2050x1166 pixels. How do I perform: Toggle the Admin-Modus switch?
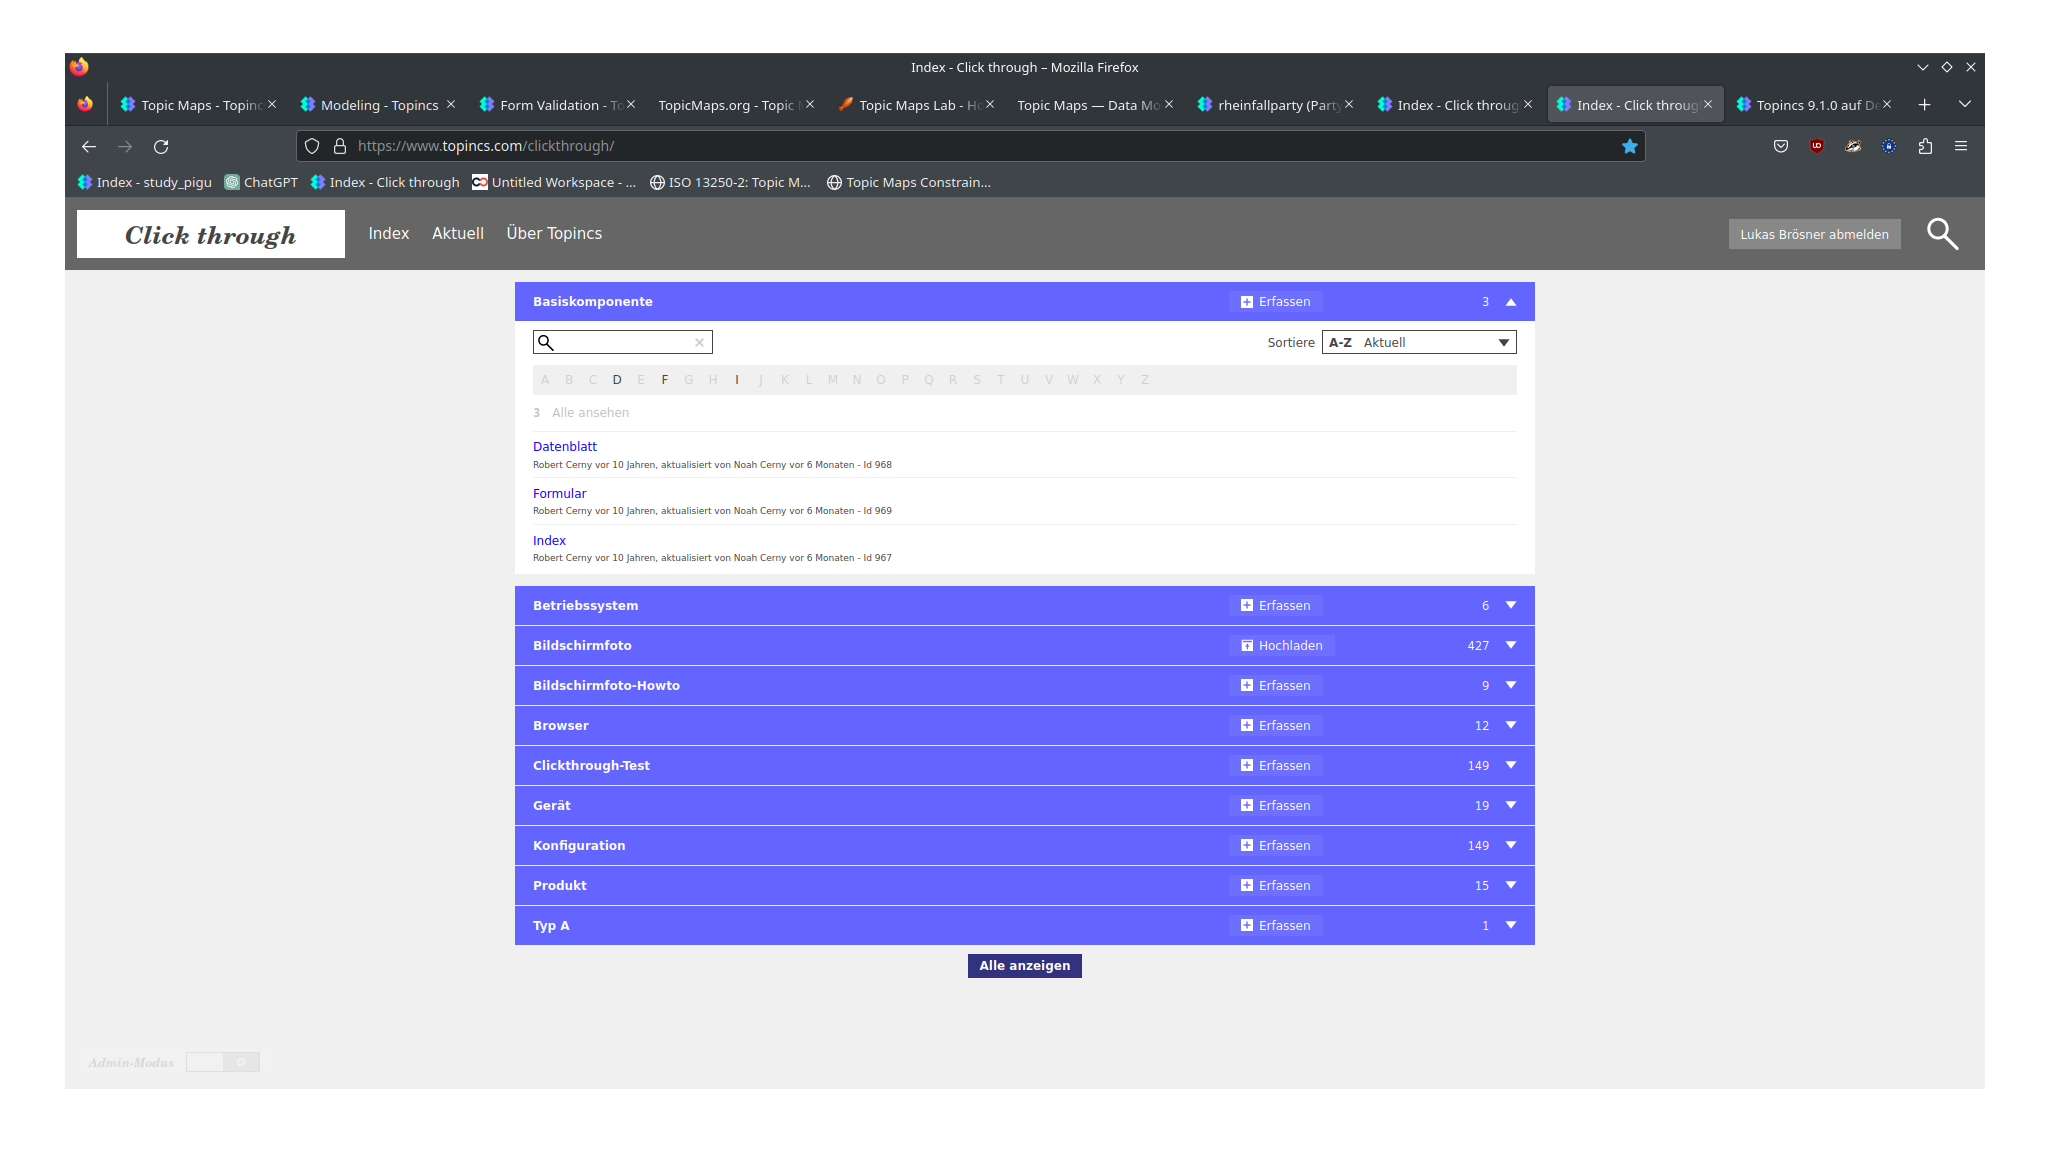[223, 1062]
